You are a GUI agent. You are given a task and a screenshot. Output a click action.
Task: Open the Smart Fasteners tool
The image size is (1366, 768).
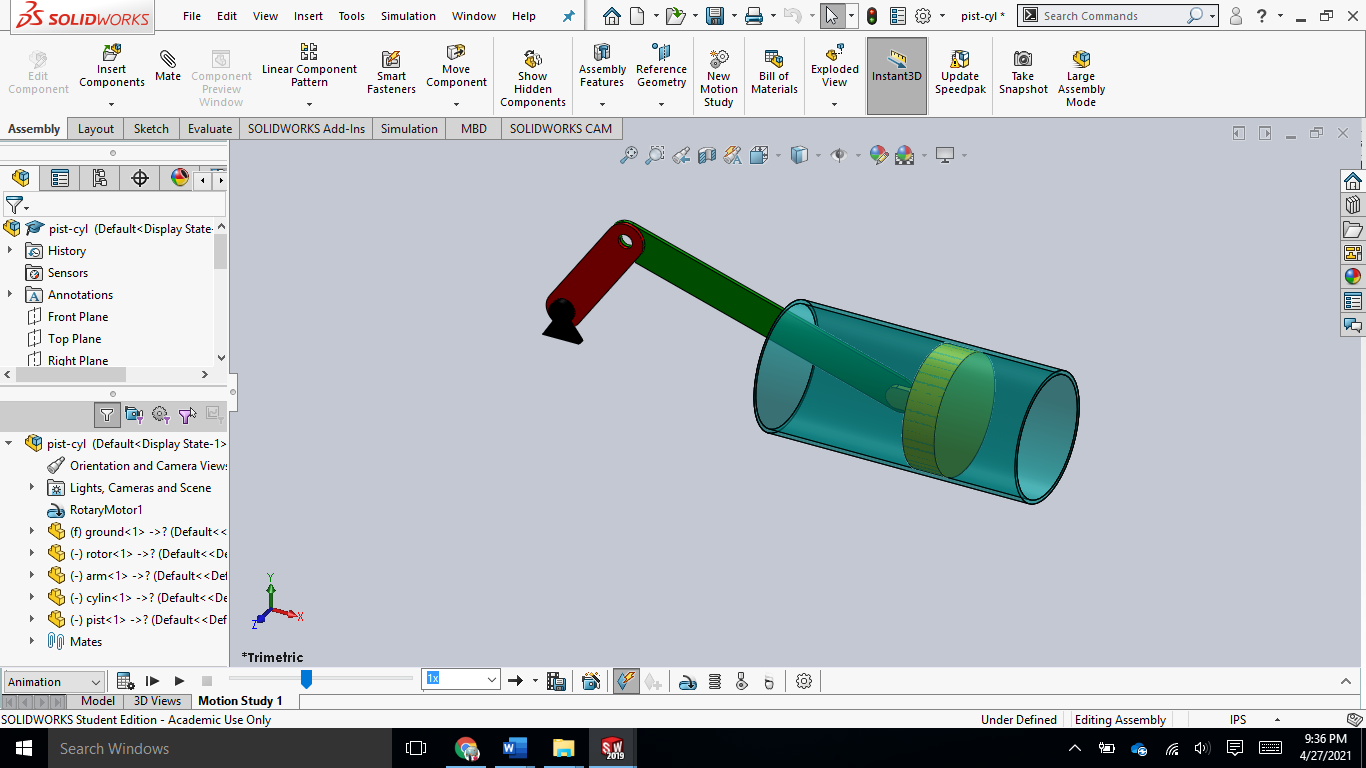[392, 72]
